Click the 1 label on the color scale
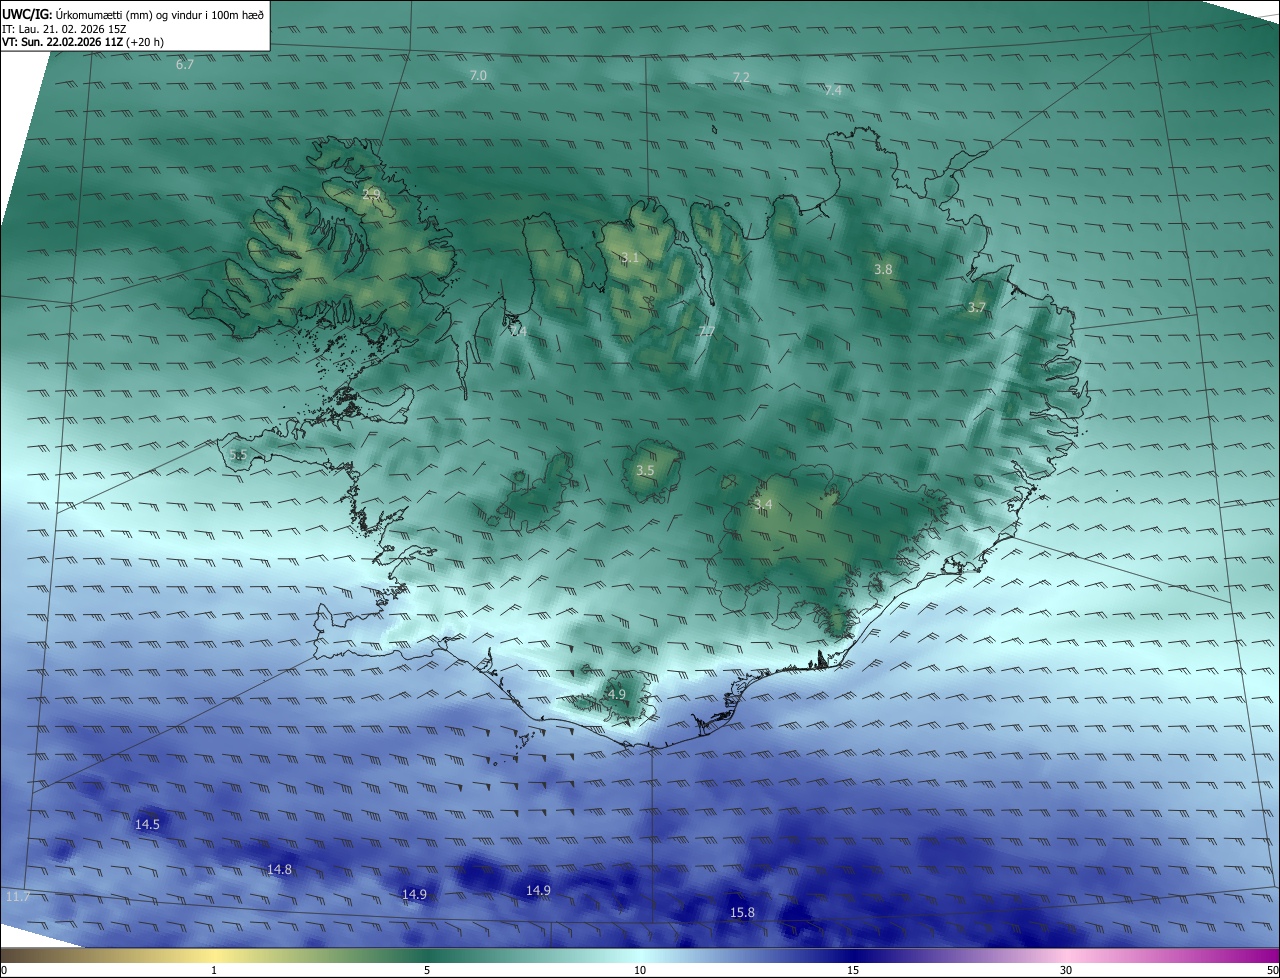The width and height of the screenshot is (1280, 978). (x=214, y=970)
